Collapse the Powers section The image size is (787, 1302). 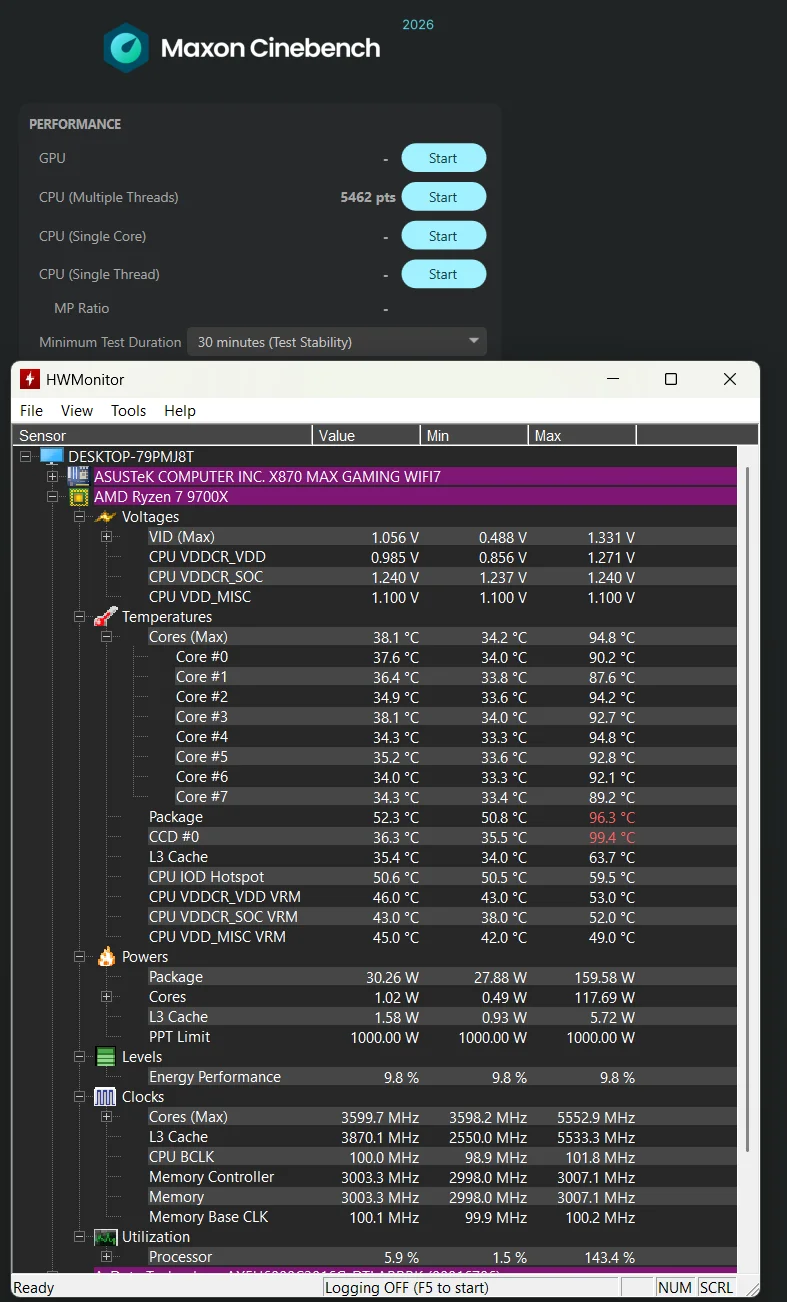coord(80,957)
